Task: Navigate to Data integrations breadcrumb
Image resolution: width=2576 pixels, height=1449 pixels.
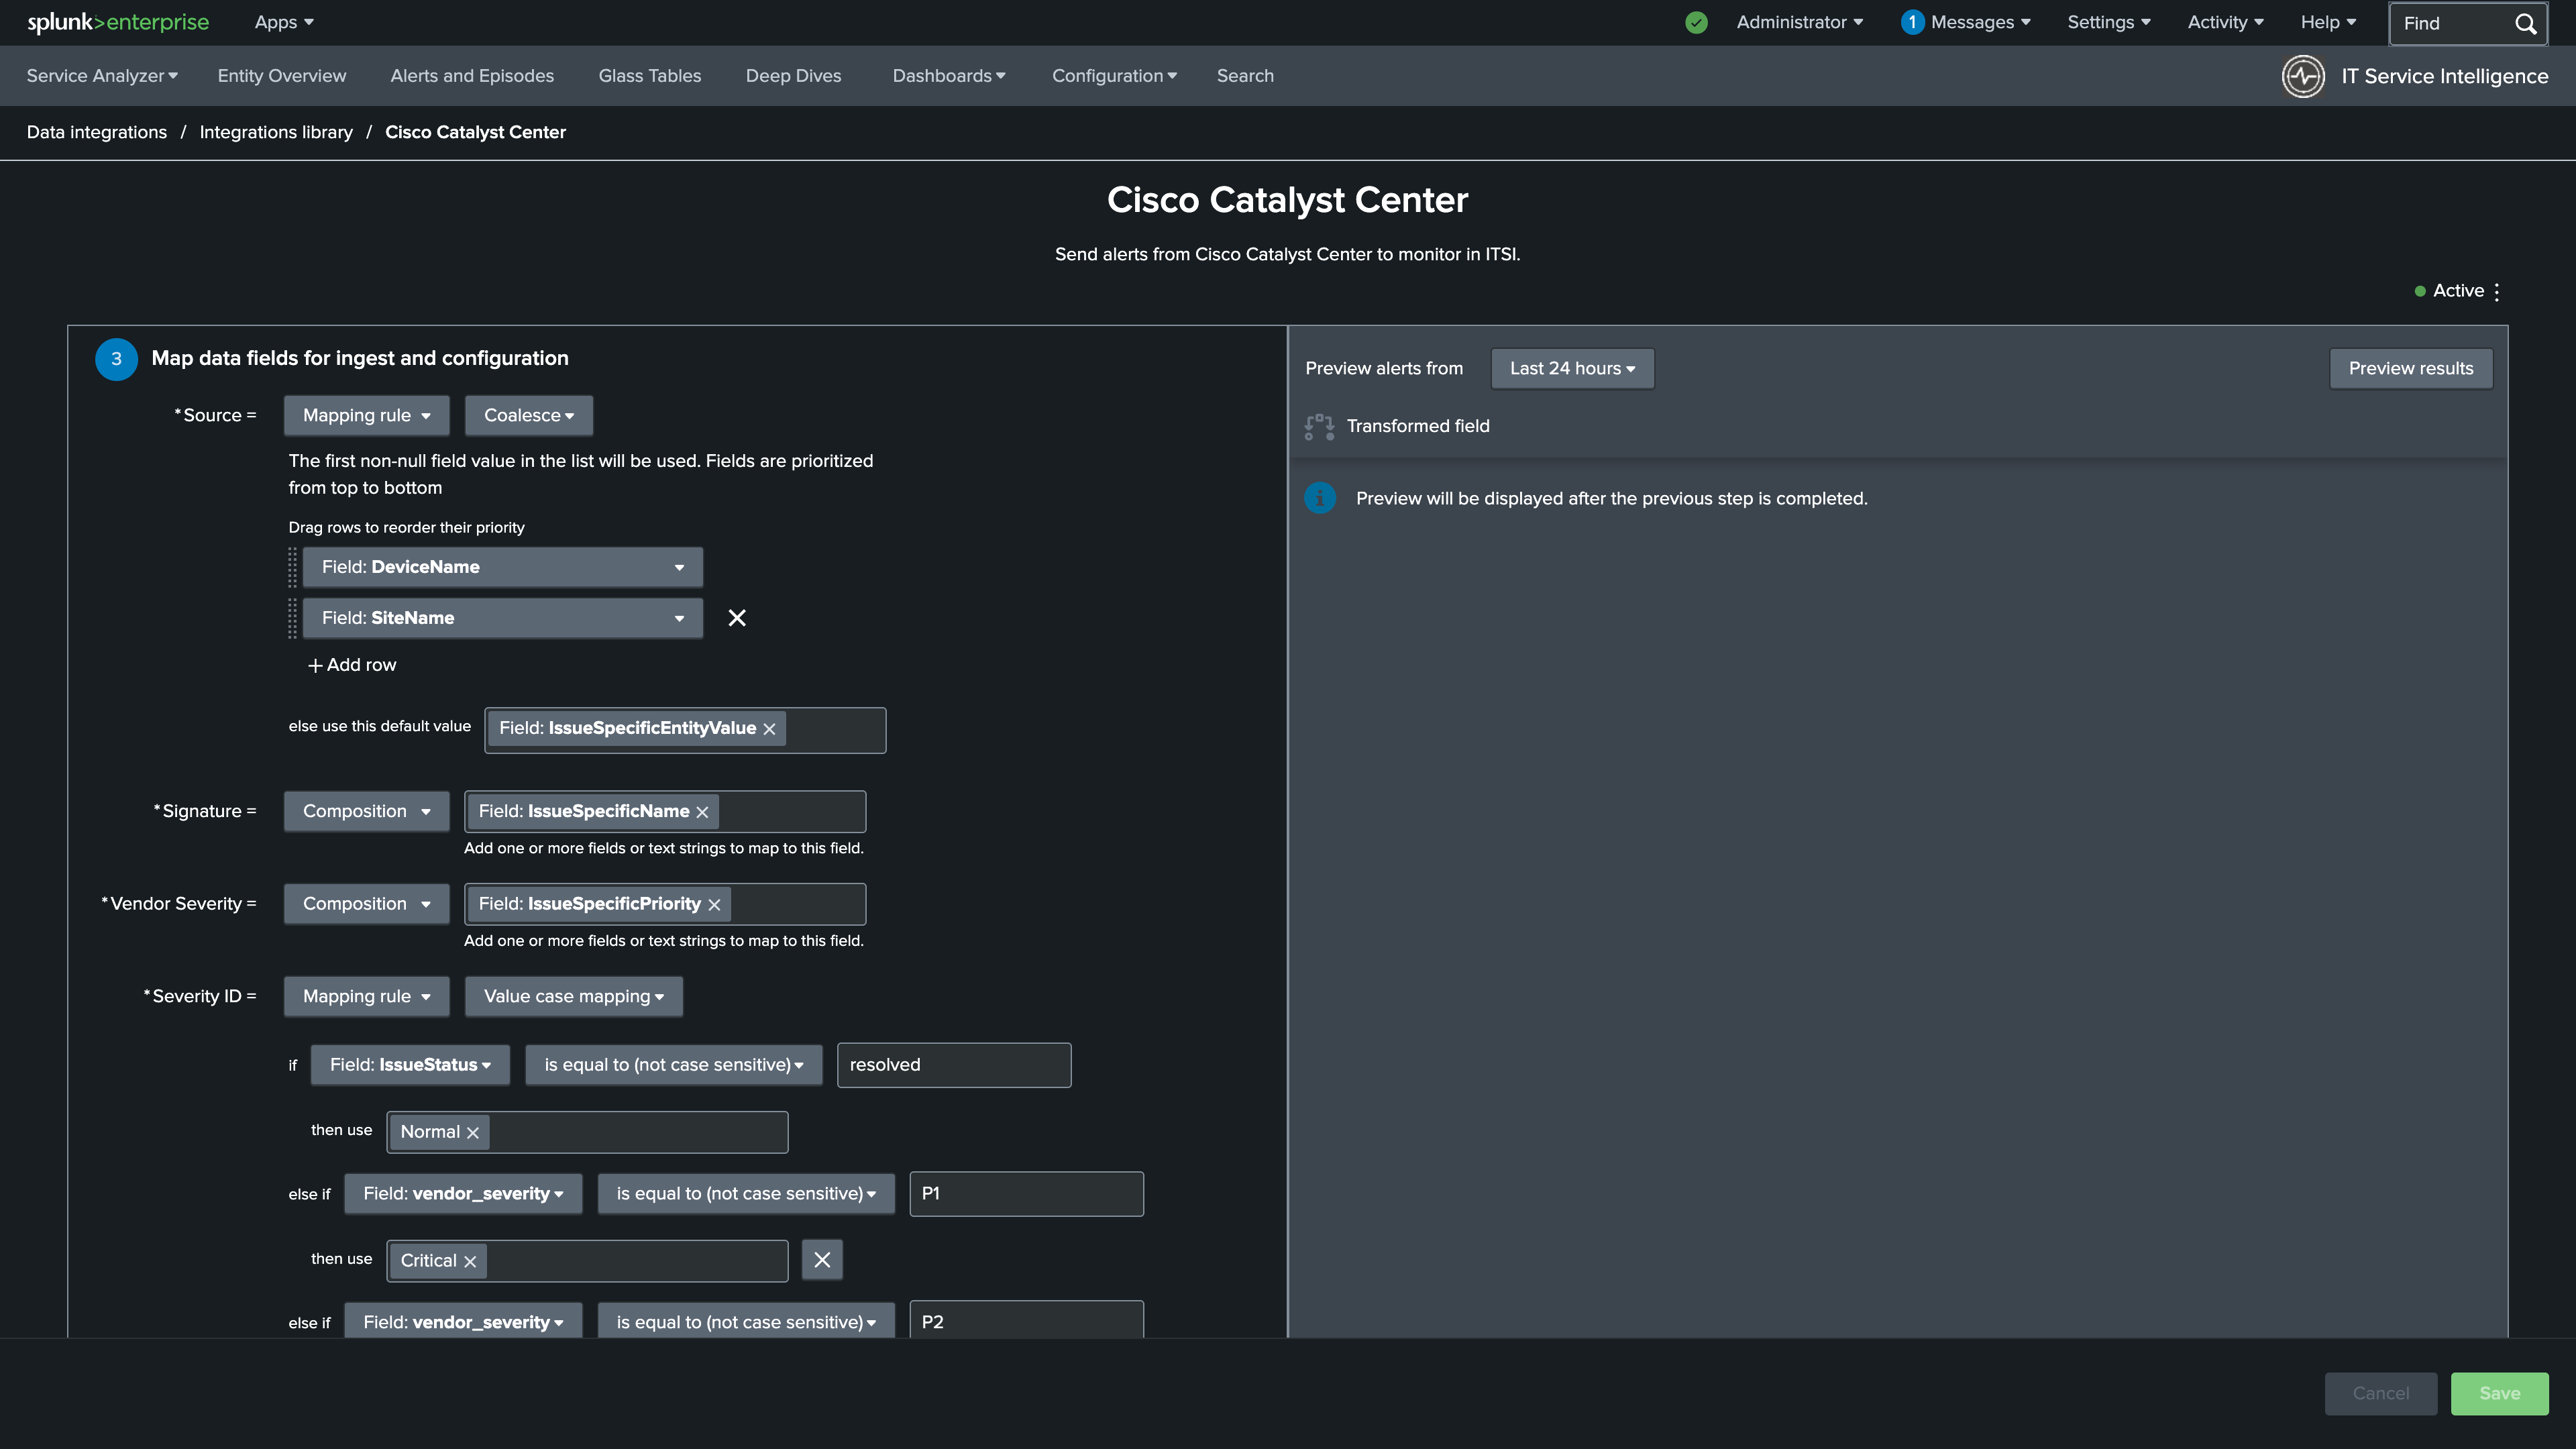Action: [97, 132]
